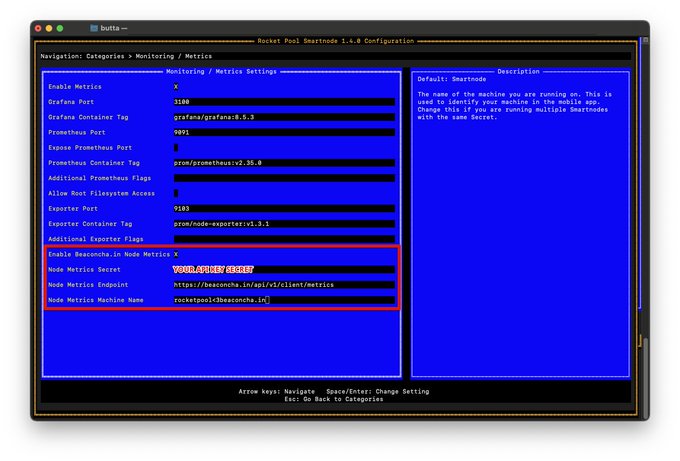
Task: Click the butta window title text
Action: (109, 28)
